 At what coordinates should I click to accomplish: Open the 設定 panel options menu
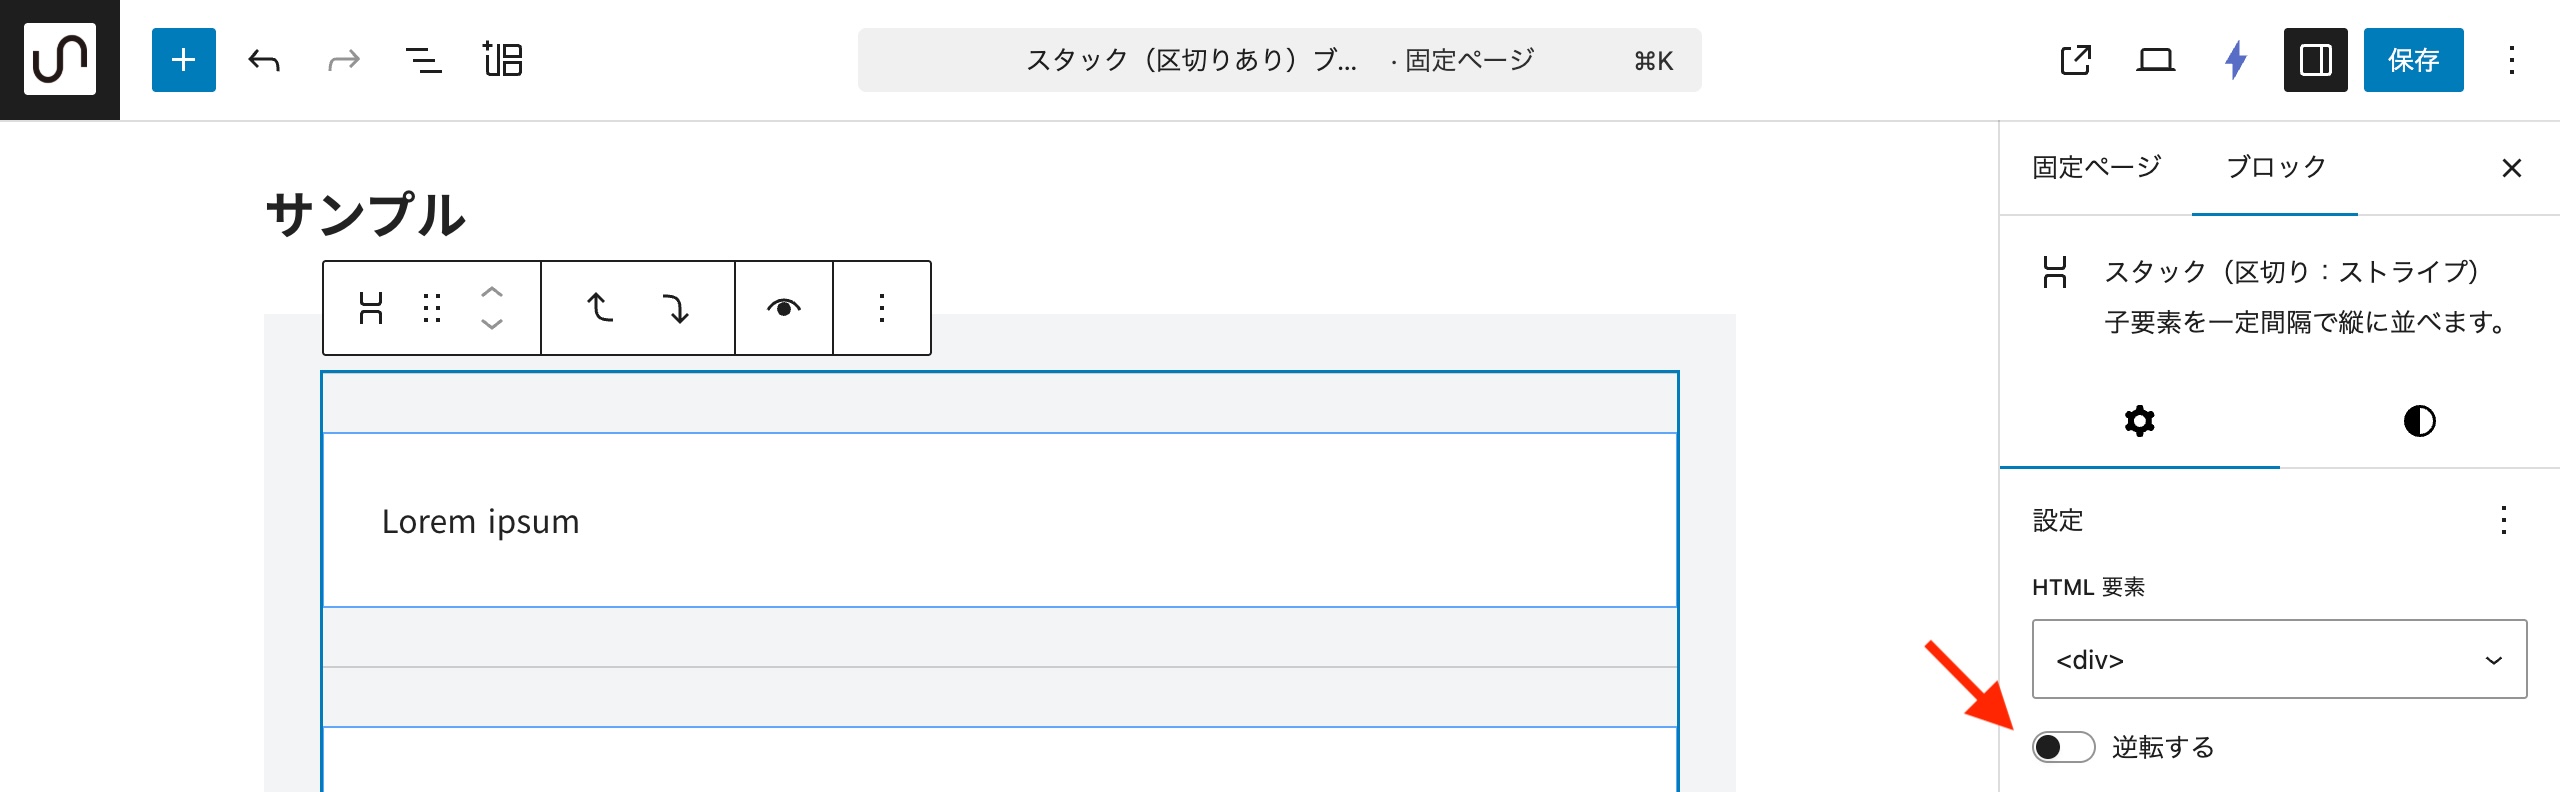click(2503, 520)
